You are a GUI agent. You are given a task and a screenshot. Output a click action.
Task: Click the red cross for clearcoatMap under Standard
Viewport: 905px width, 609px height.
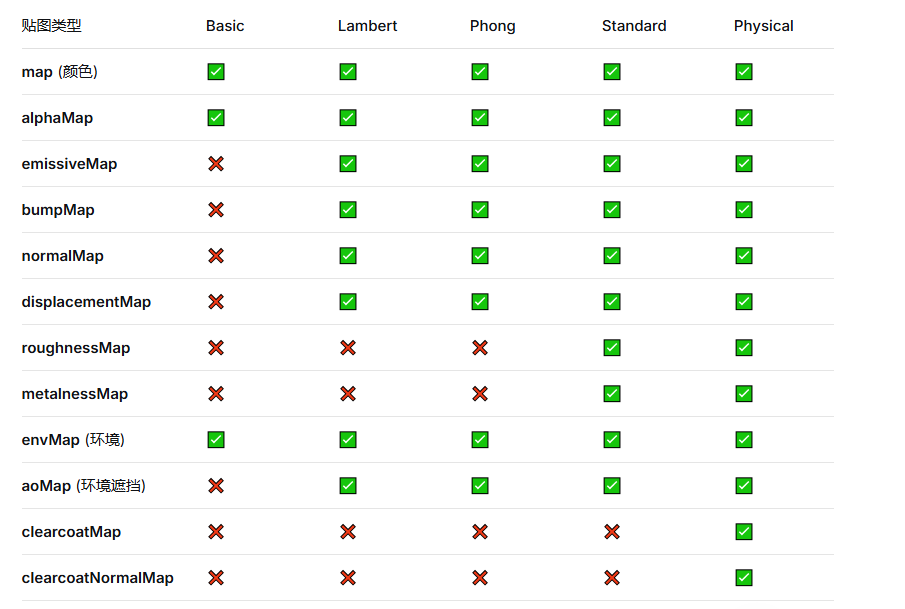(612, 532)
